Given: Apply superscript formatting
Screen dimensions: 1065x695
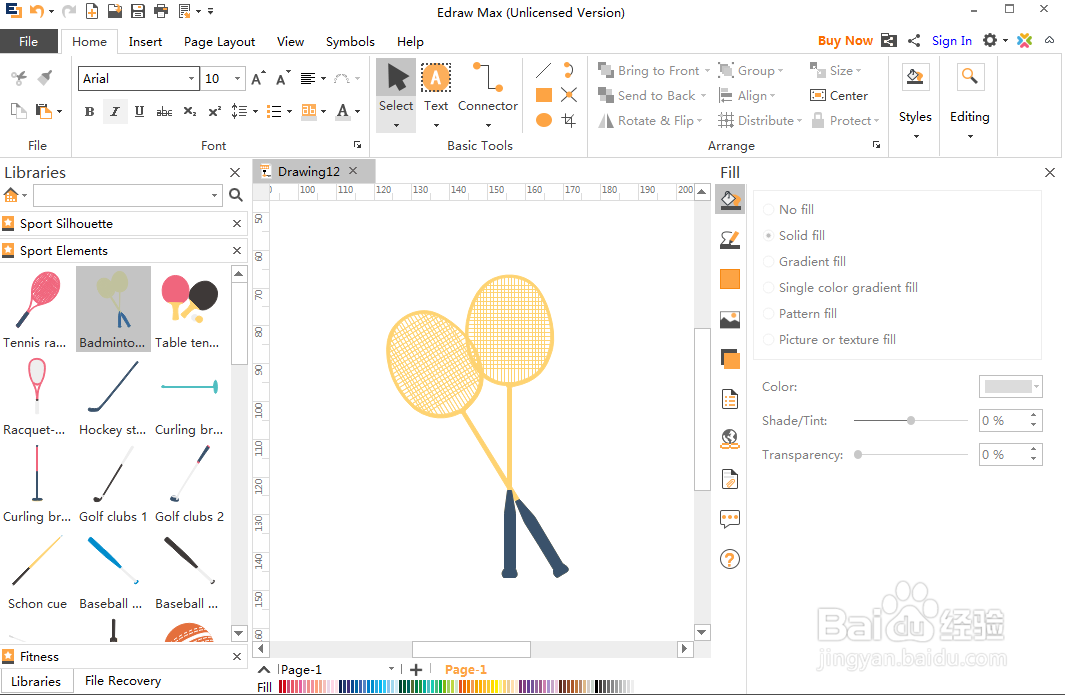Looking at the screenshot, I should (215, 111).
